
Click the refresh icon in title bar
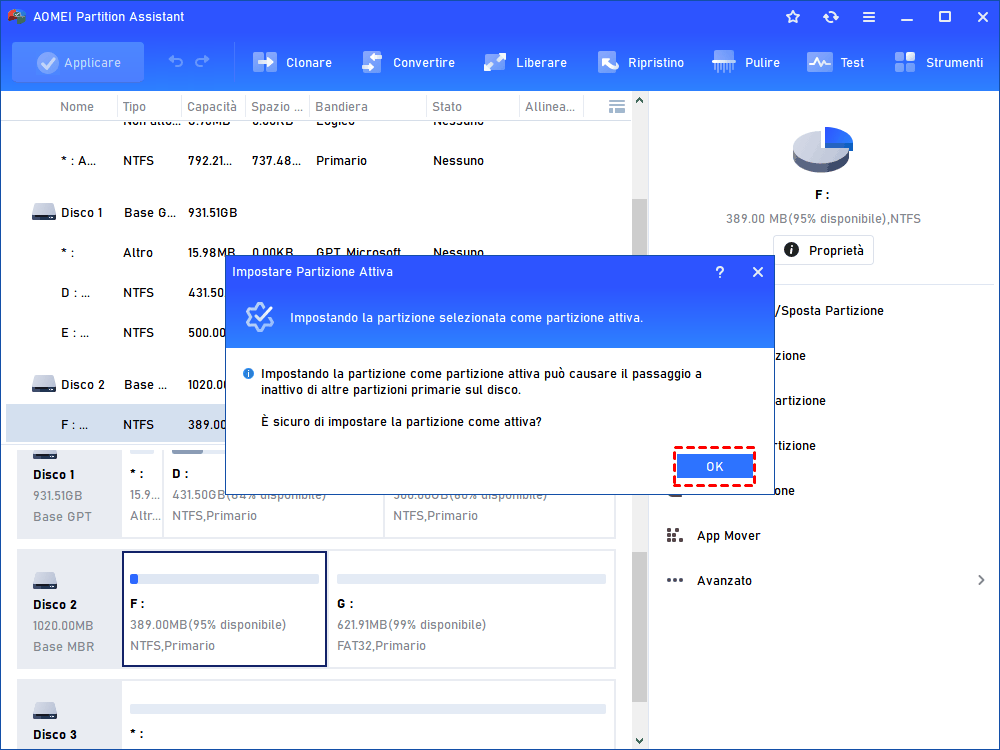(x=830, y=17)
